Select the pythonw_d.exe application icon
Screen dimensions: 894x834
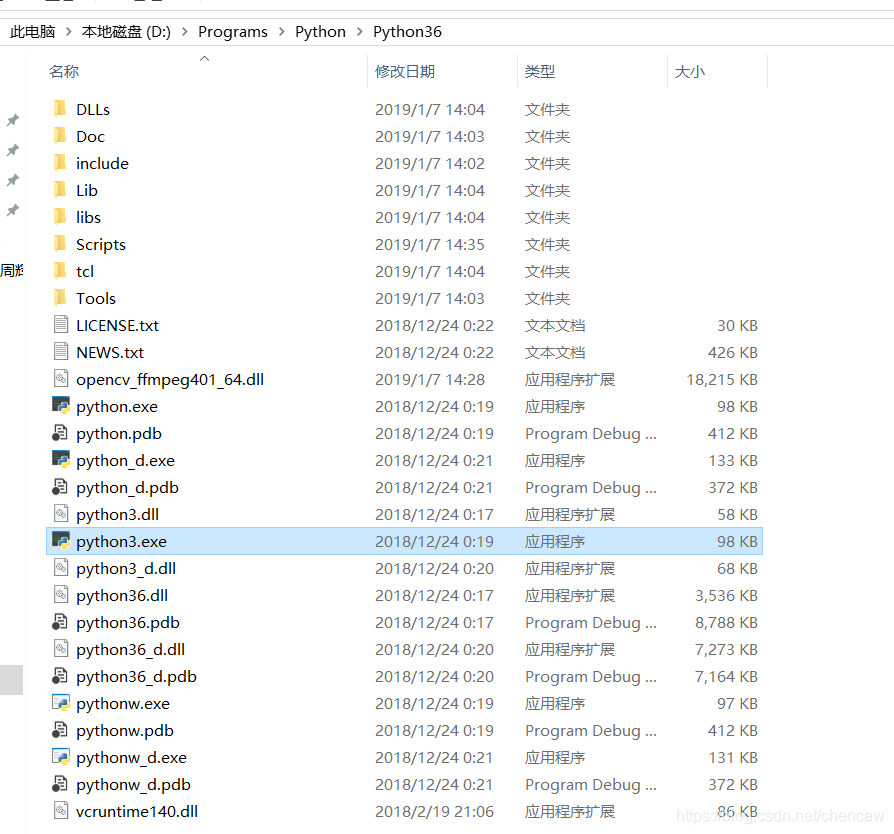point(60,757)
